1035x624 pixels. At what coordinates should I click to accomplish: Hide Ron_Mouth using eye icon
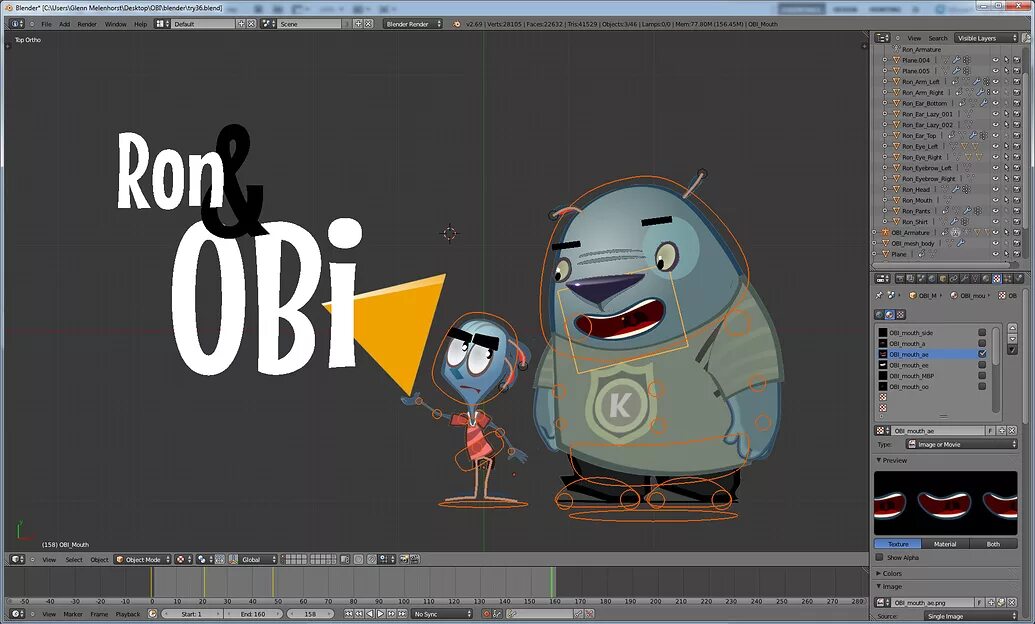pos(995,200)
